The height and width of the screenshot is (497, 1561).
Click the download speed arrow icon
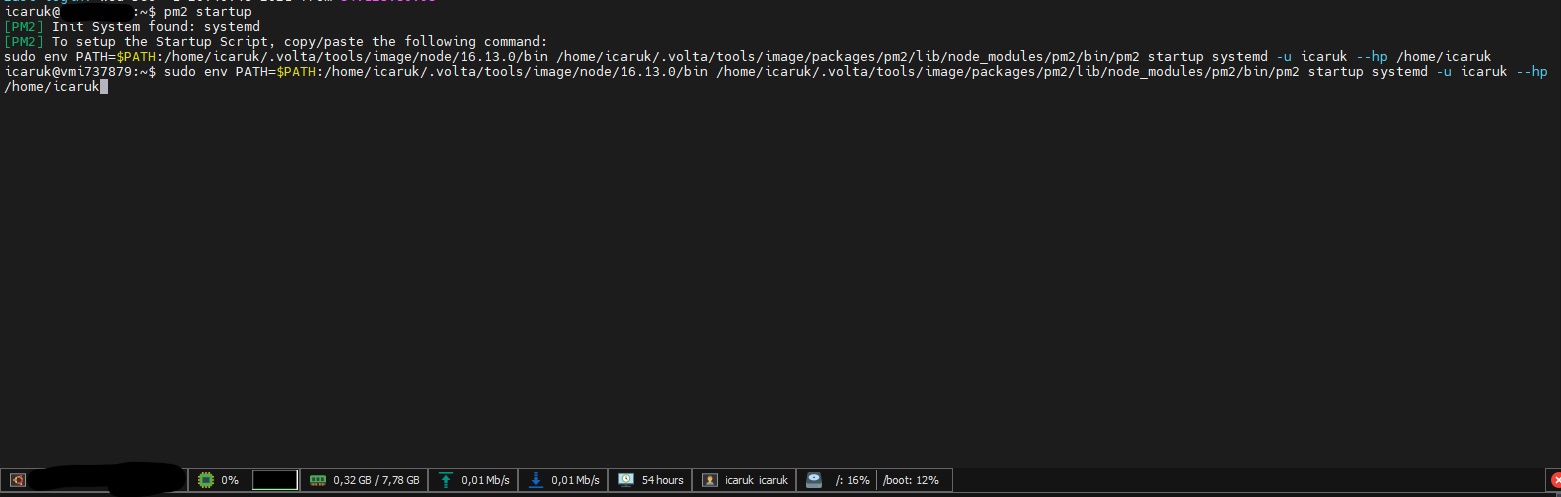click(x=536, y=480)
